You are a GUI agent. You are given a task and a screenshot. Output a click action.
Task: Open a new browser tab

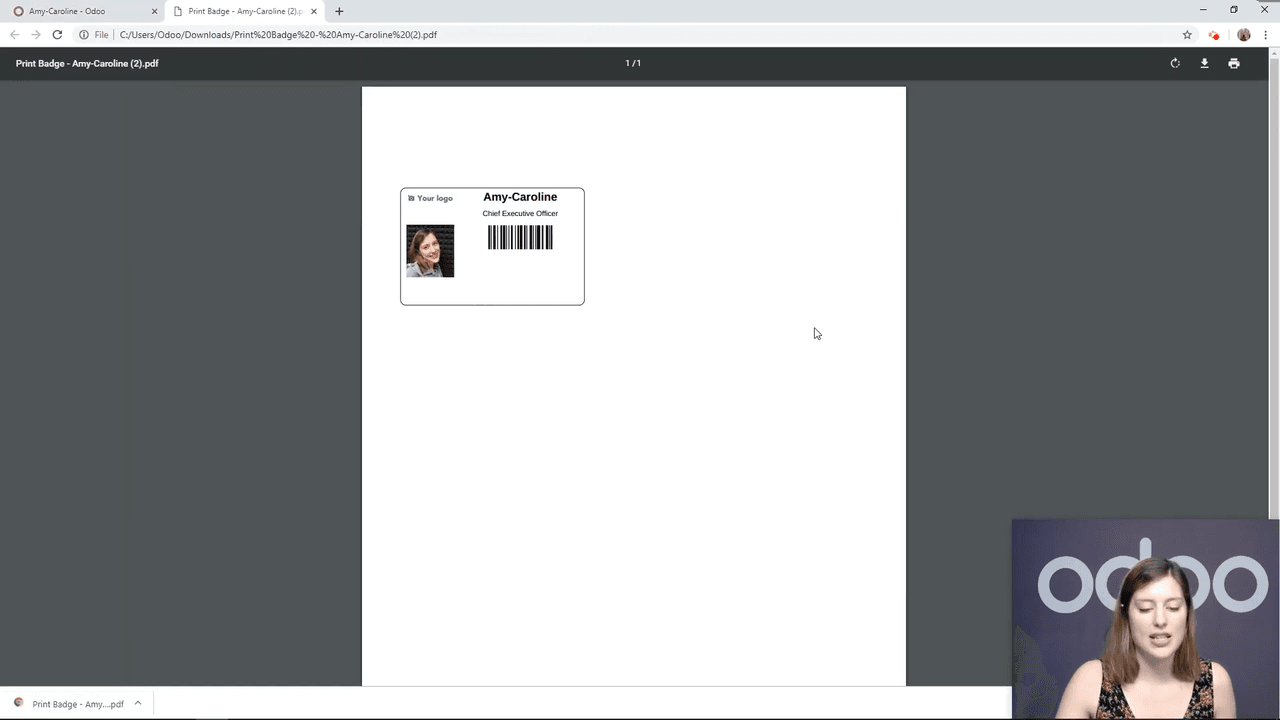tap(339, 11)
